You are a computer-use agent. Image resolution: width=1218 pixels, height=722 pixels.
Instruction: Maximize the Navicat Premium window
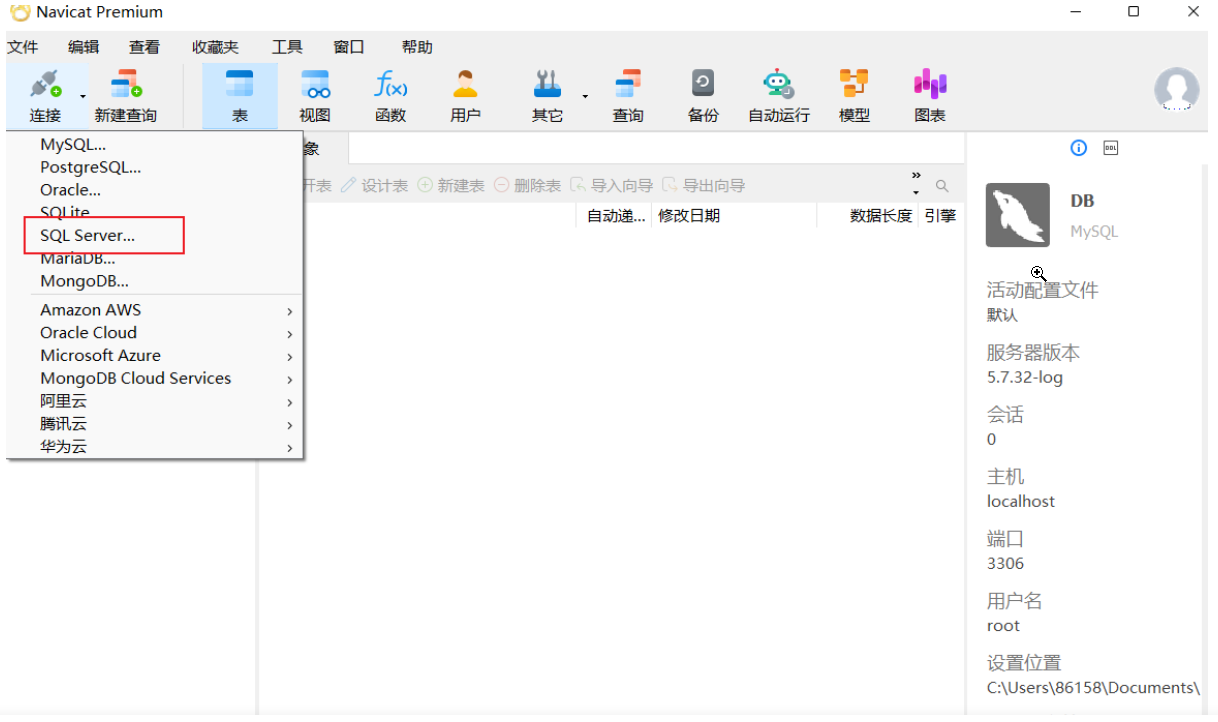click(x=1133, y=12)
